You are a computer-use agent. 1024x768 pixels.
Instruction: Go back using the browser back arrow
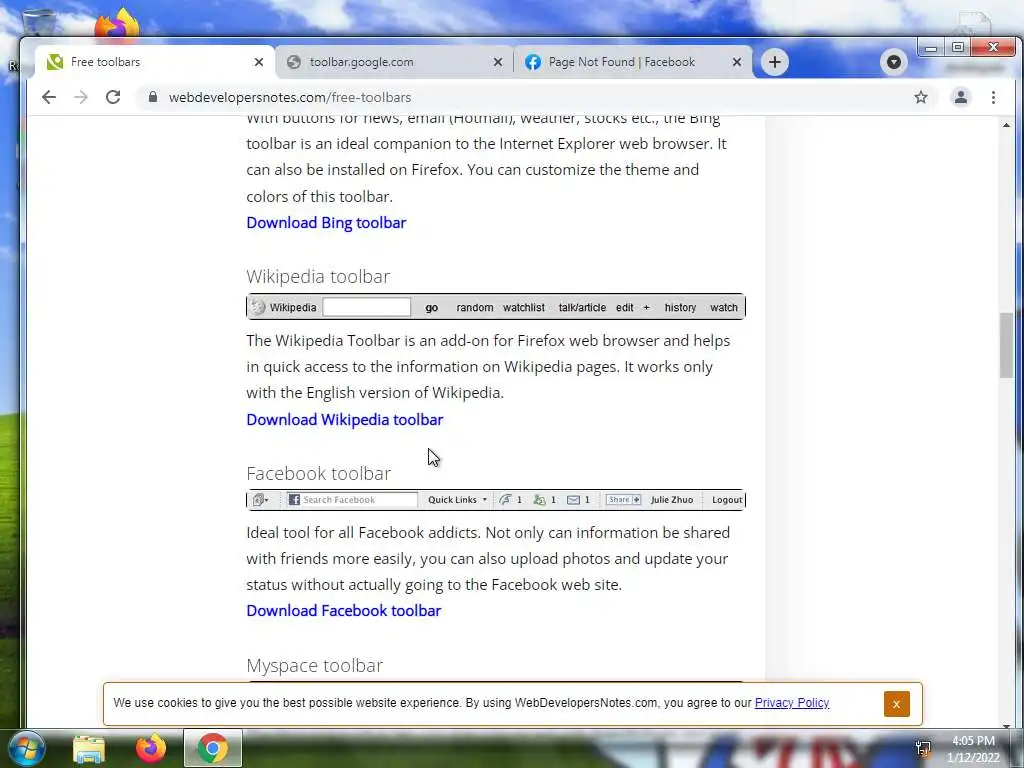(49, 97)
